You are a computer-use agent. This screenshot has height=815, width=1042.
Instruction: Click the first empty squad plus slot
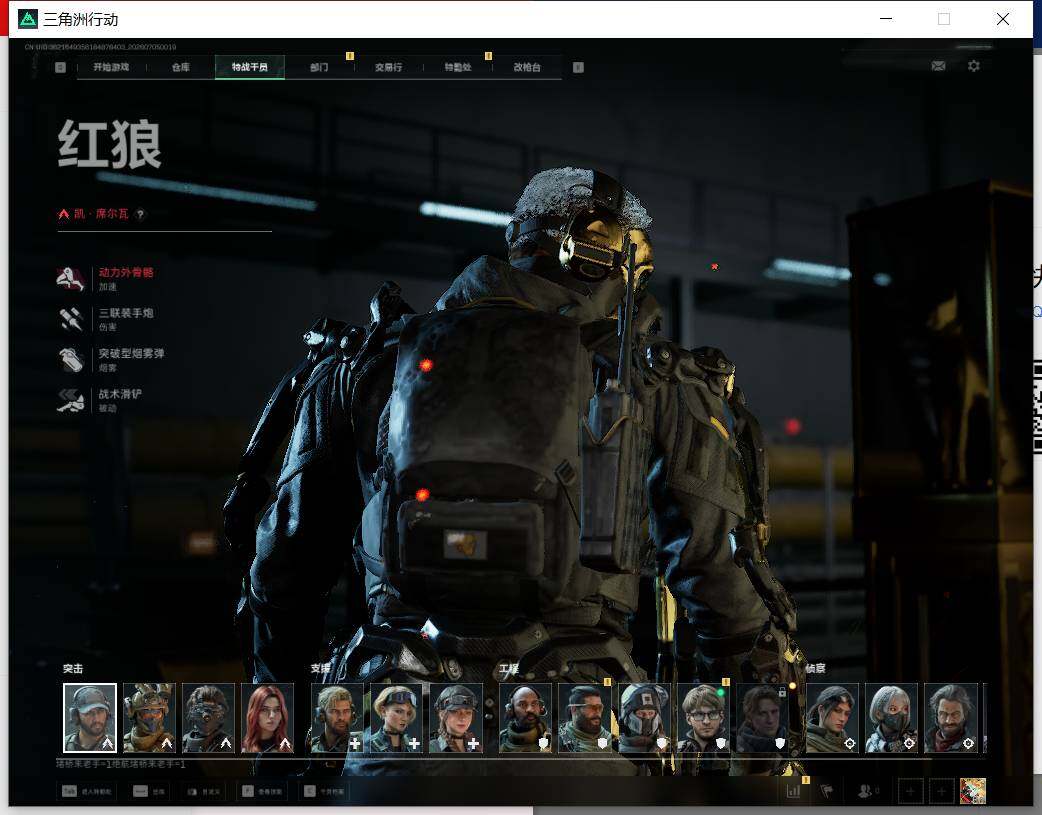coord(910,791)
